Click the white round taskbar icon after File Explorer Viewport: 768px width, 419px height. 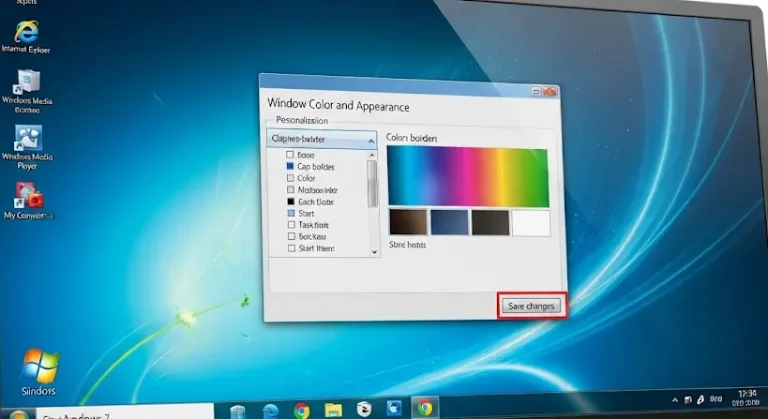click(364, 409)
